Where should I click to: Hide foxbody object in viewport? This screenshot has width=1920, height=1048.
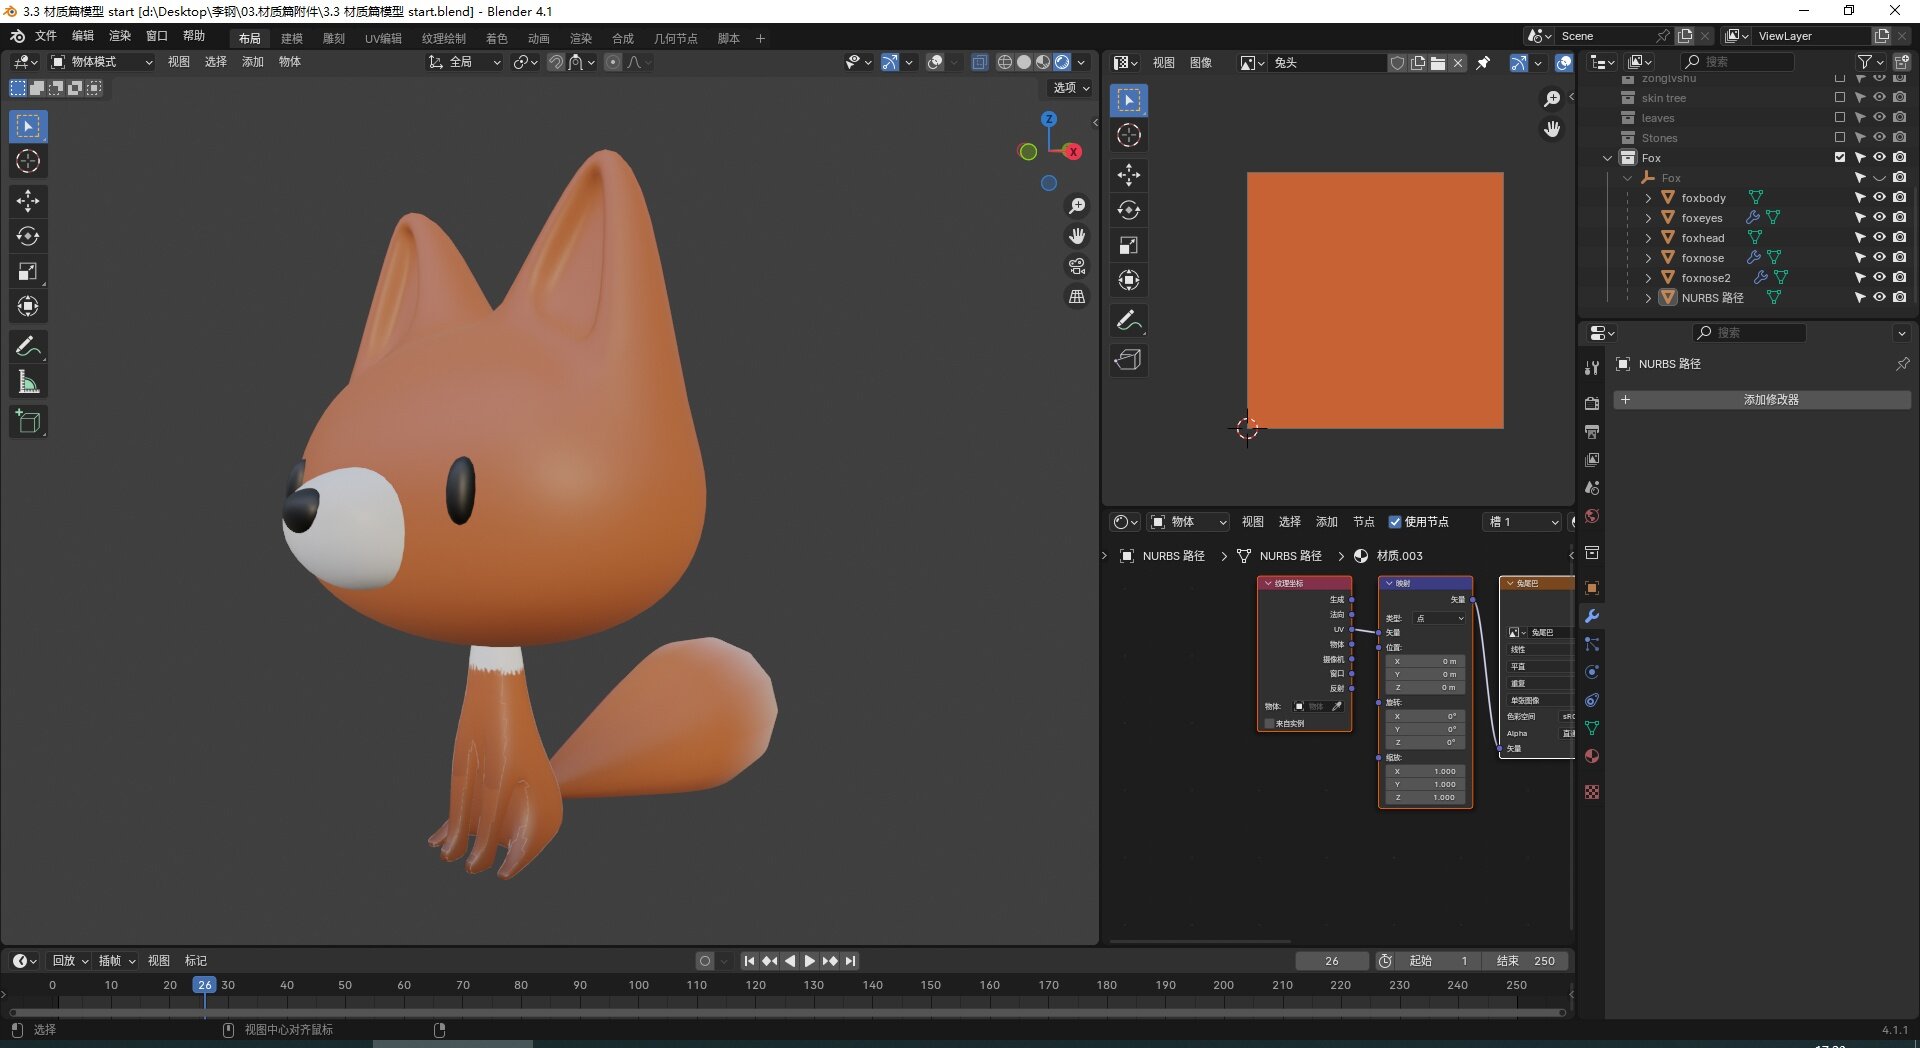1879,198
